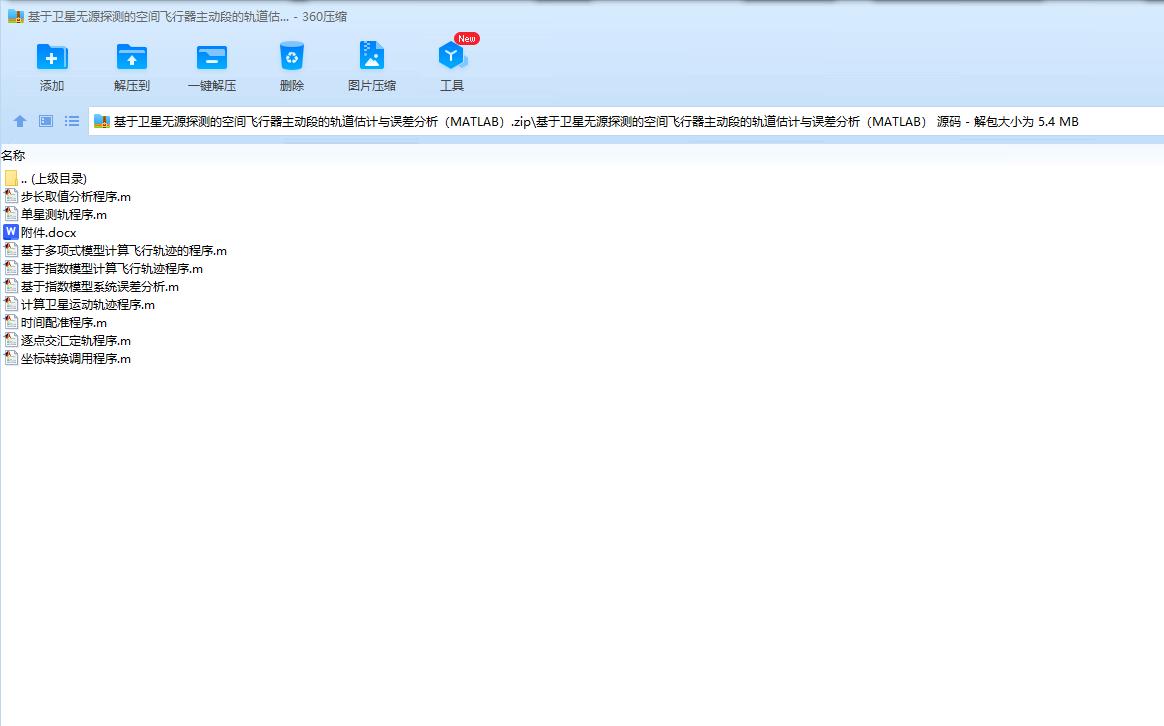Select file 步长取值分析程序.m
This screenshot has height=726, width=1164.
(76, 197)
